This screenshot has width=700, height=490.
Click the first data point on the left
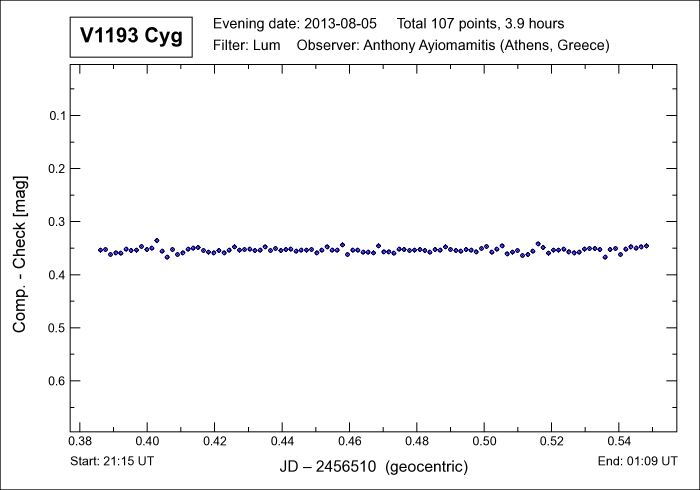(100, 250)
